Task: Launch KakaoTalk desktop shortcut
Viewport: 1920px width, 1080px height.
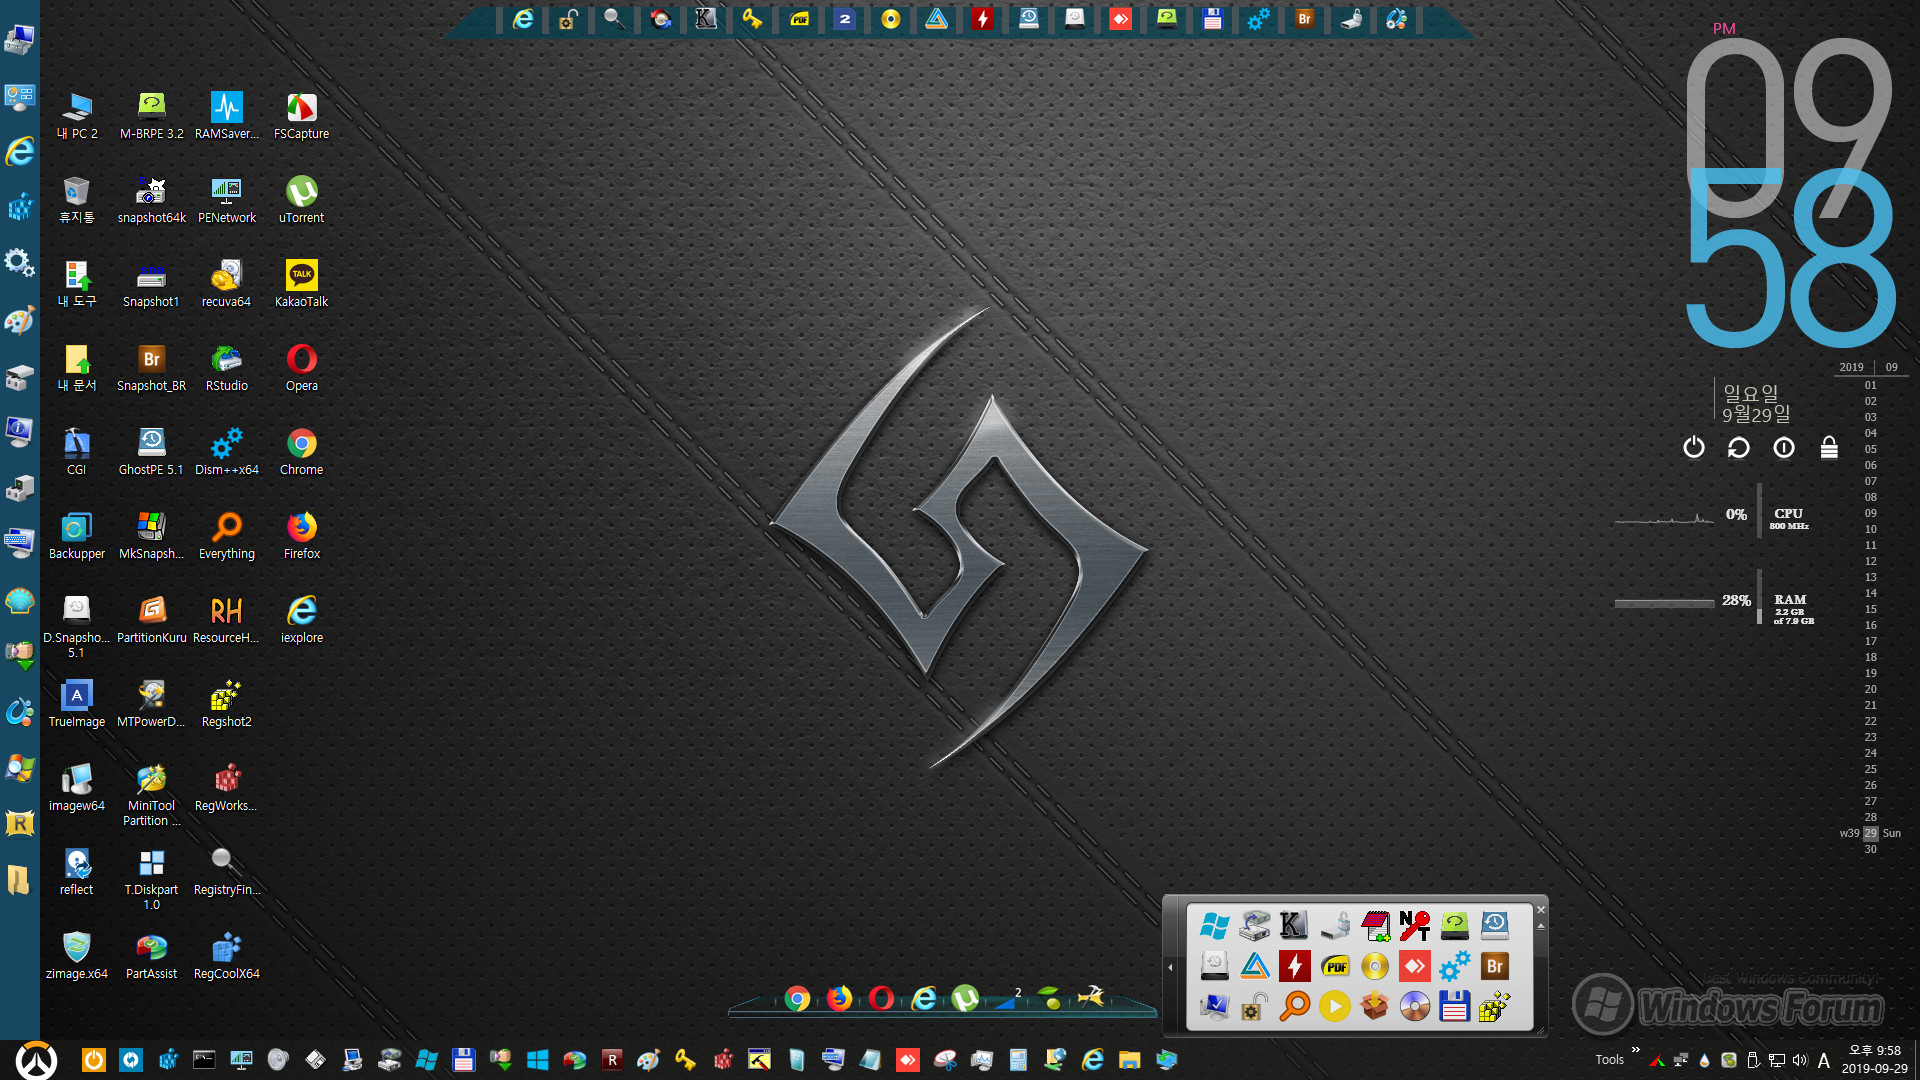Action: (x=301, y=283)
